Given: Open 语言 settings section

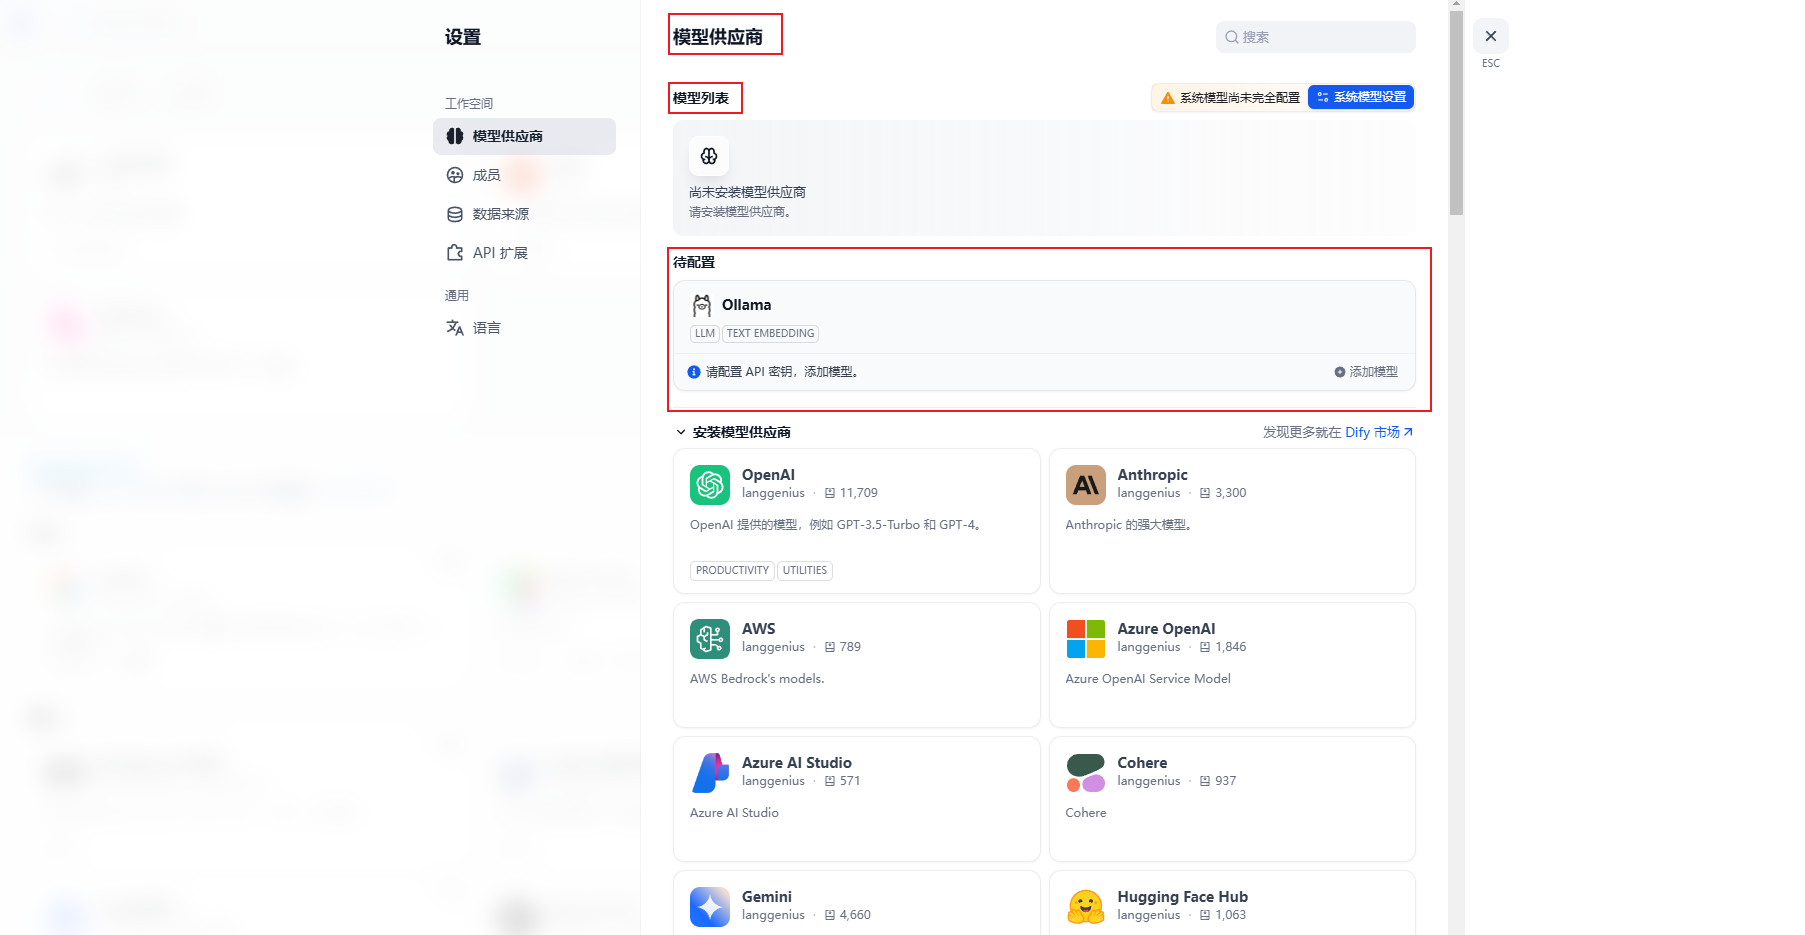Looking at the screenshot, I should (x=486, y=328).
